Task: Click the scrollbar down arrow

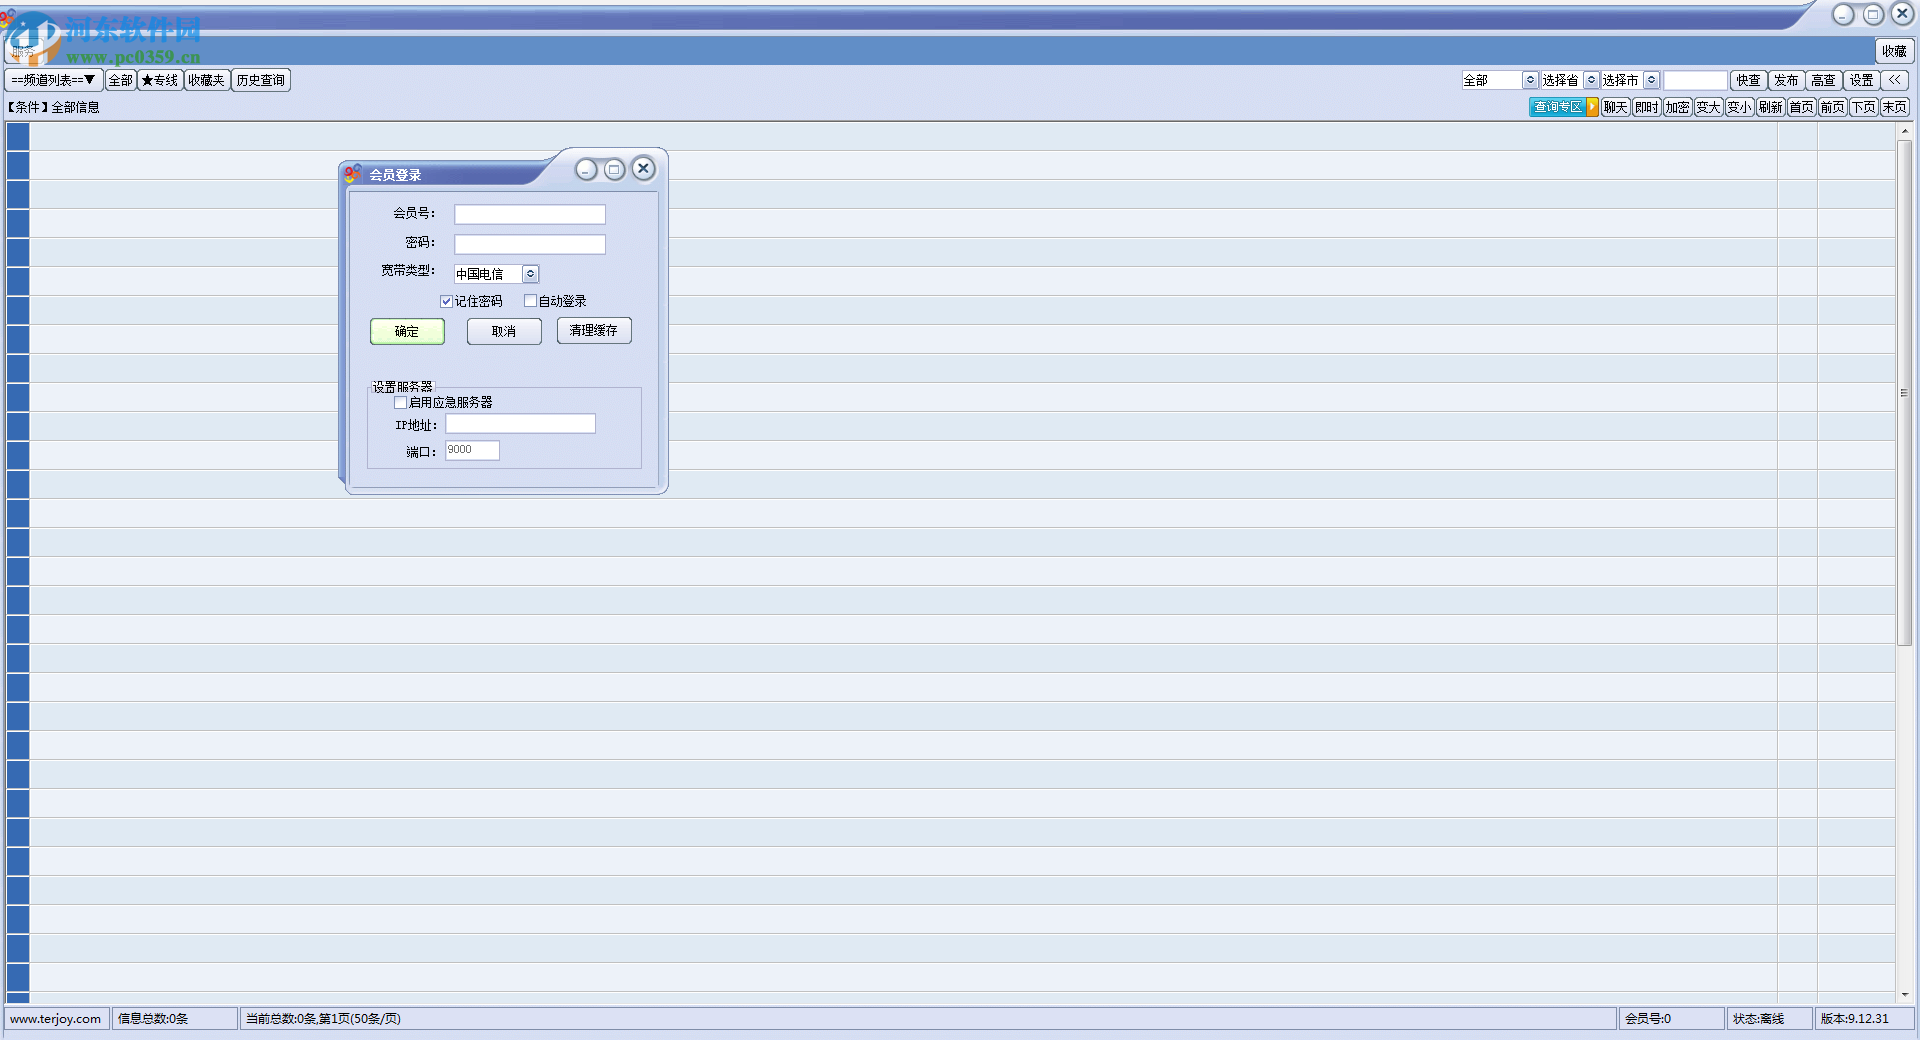Action: [x=1905, y=995]
